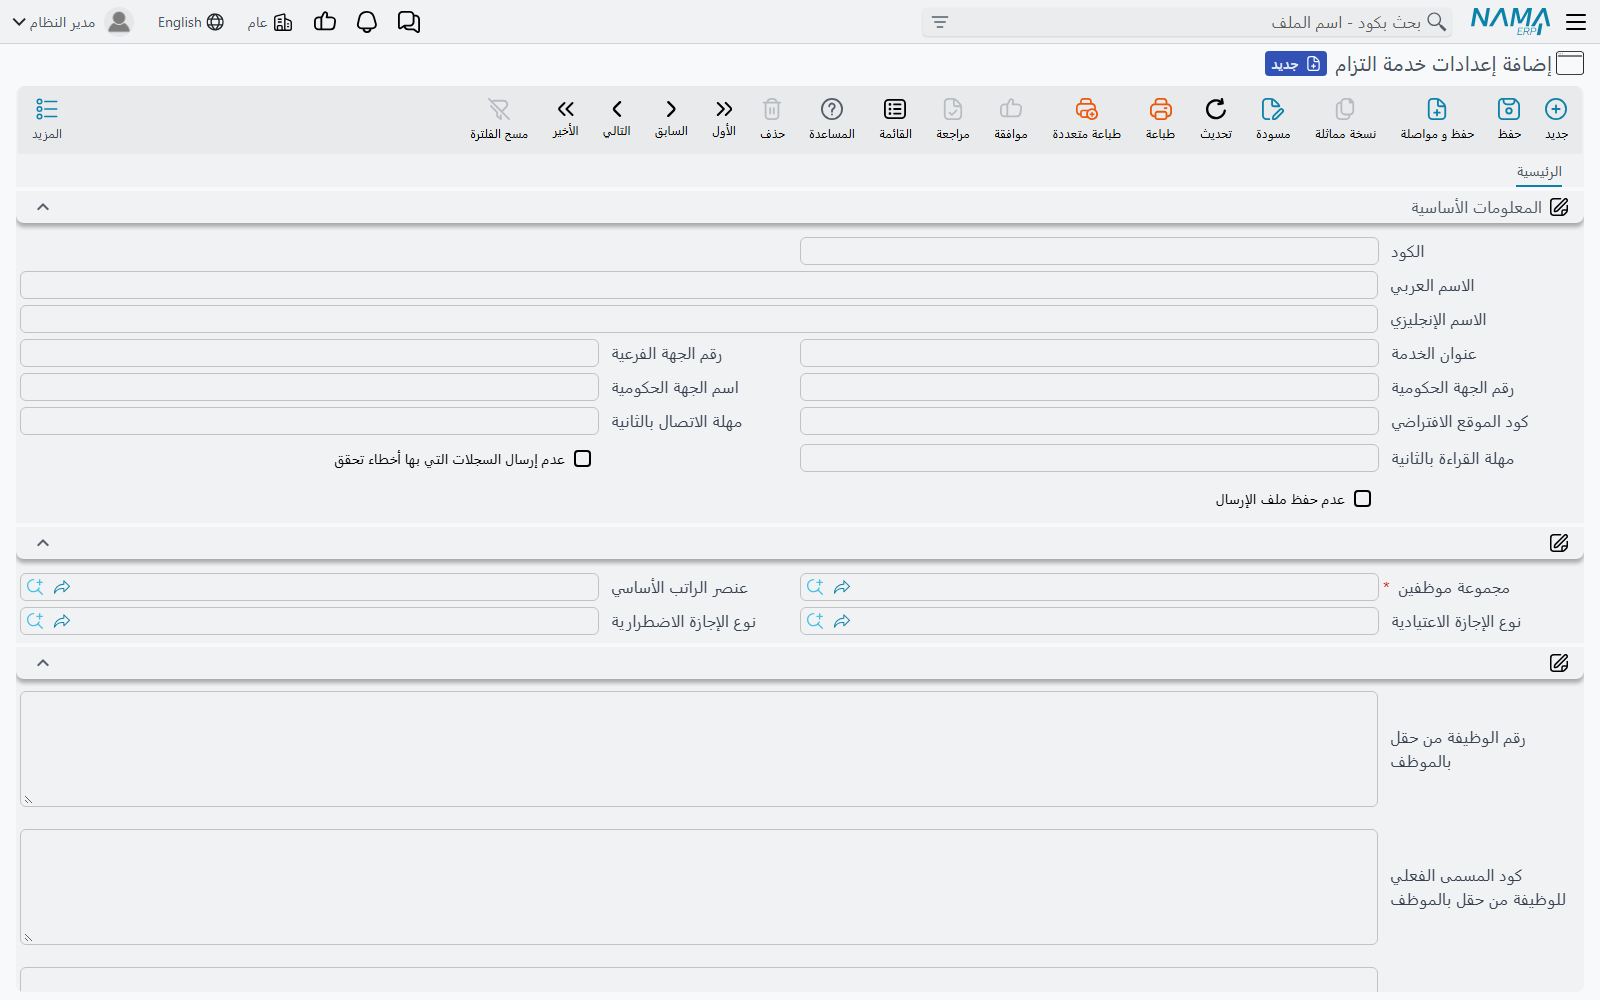Search lookup icon in مجموعة موظفين field
1600x1000 pixels.
pyautogui.click(x=815, y=587)
